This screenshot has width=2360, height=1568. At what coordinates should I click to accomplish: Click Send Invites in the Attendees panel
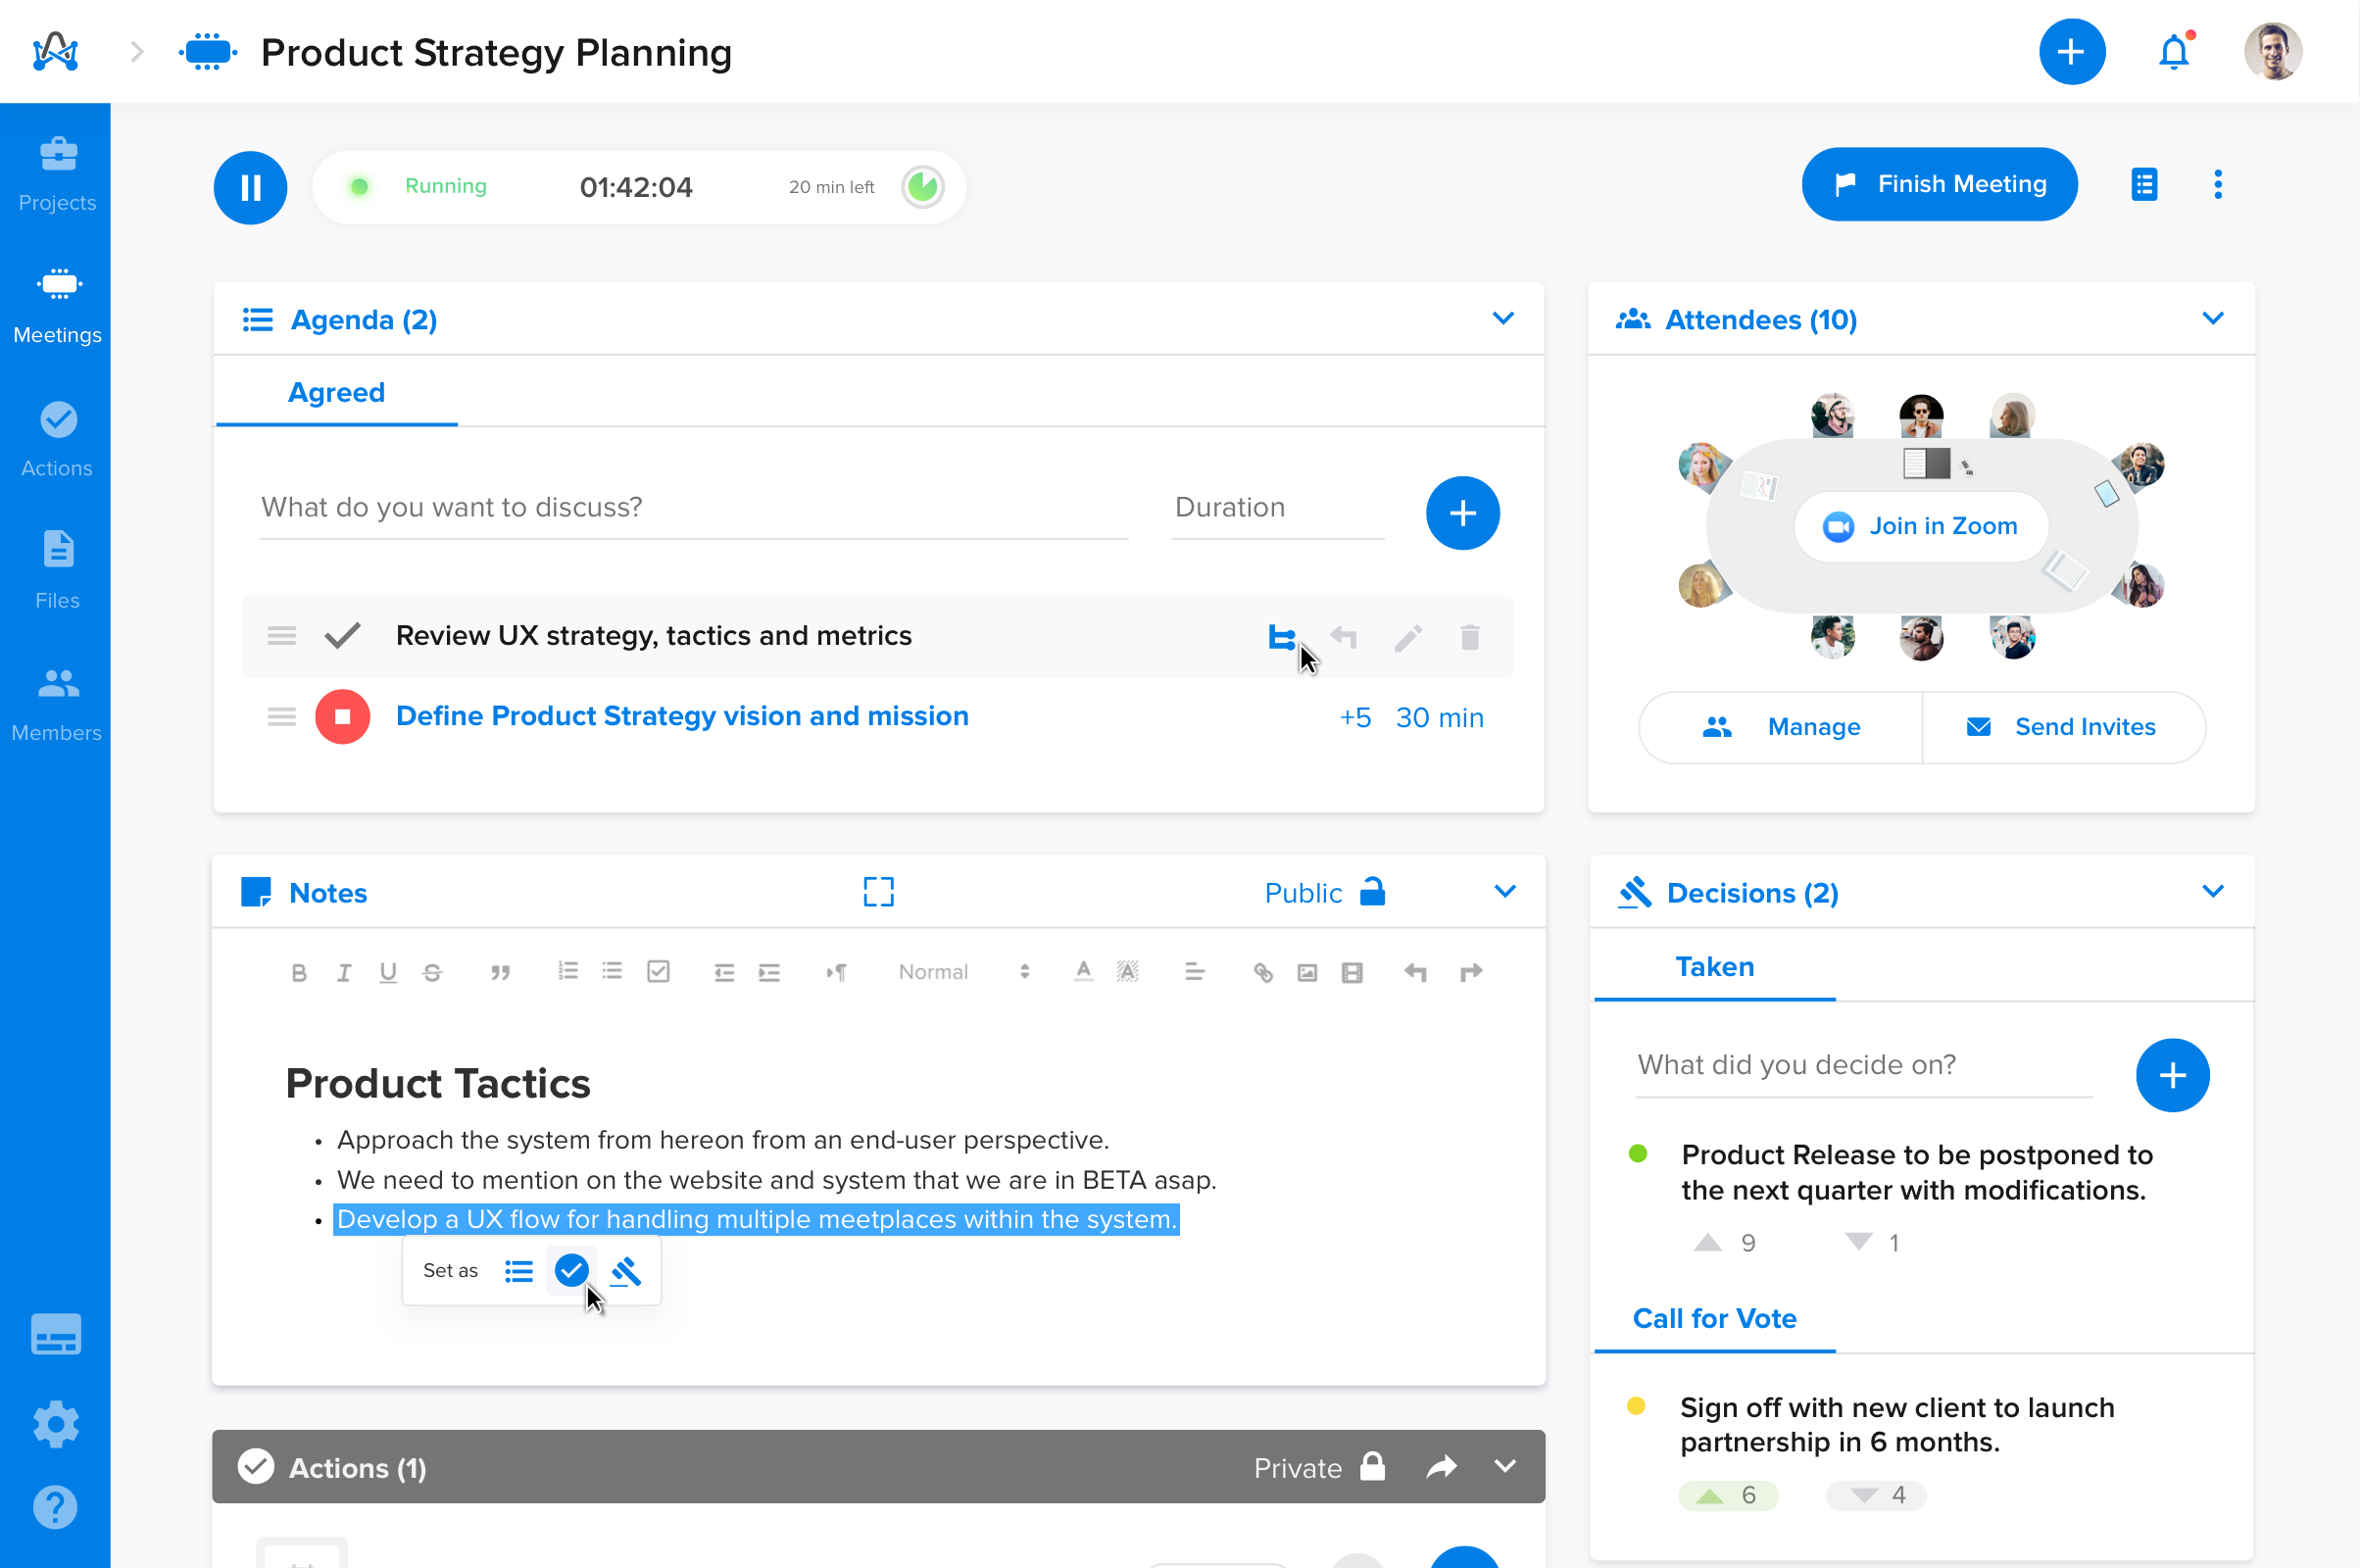coord(2063,727)
